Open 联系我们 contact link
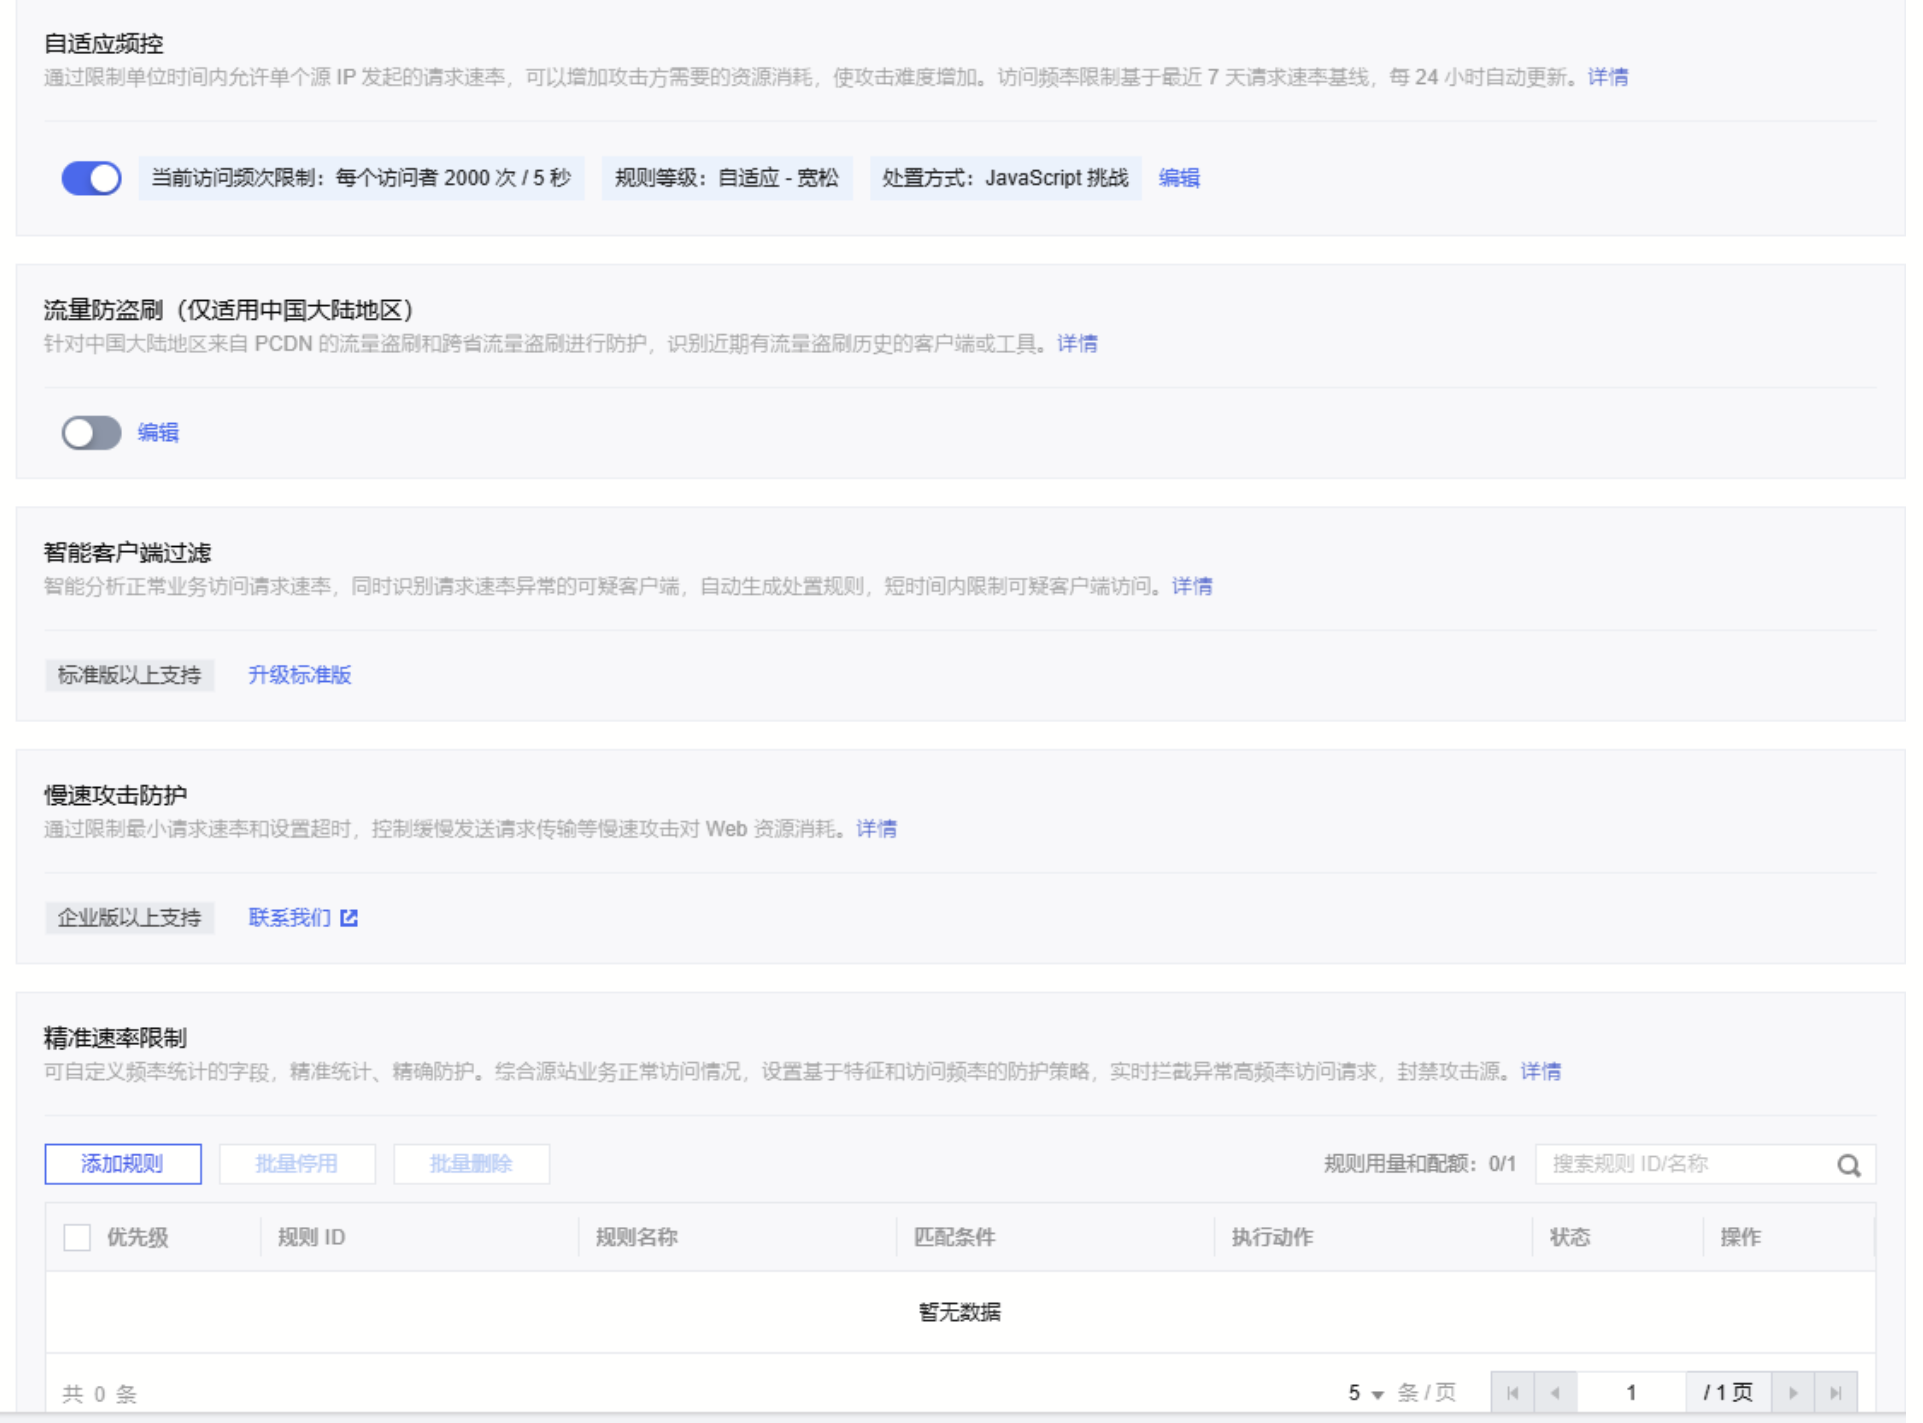The image size is (1923, 1423). point(289,918)
